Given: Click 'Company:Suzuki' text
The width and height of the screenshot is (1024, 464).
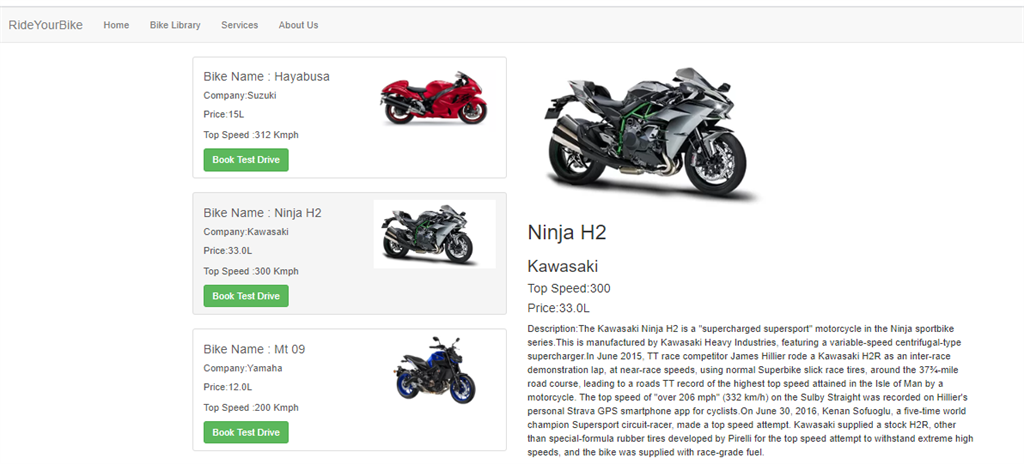Looking at the screenshot, I should [x=240, y=95].
